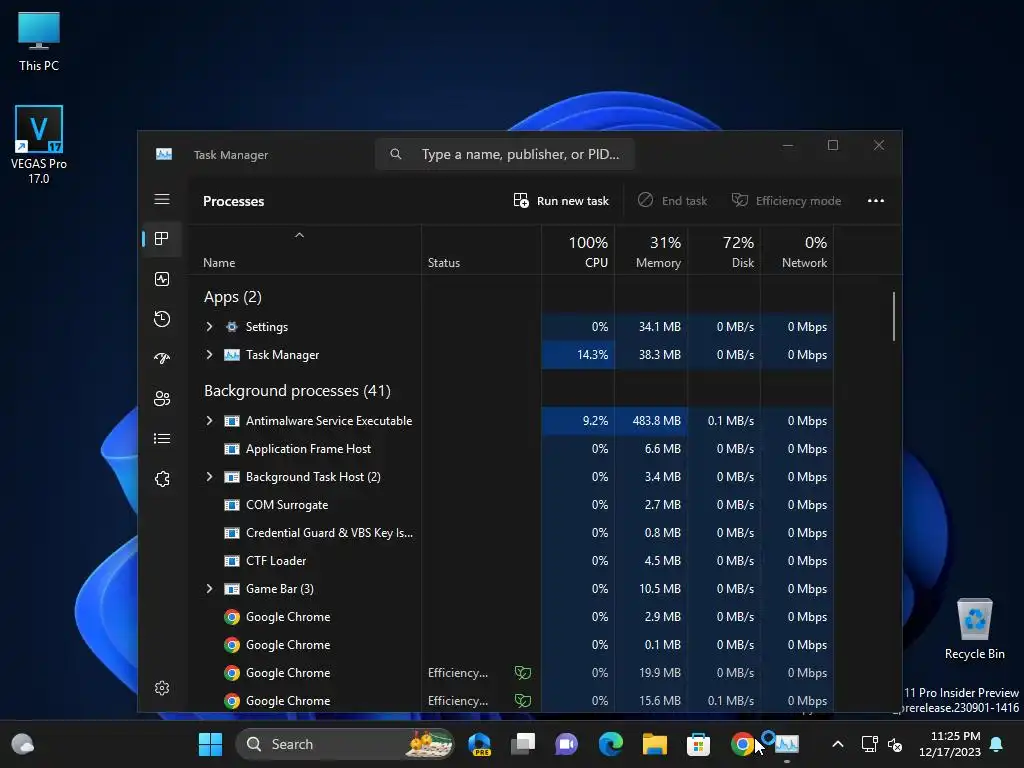Click the search magnifier icon in Task Manager
The width and height of the screenshot is (1024, 768).
396,154
